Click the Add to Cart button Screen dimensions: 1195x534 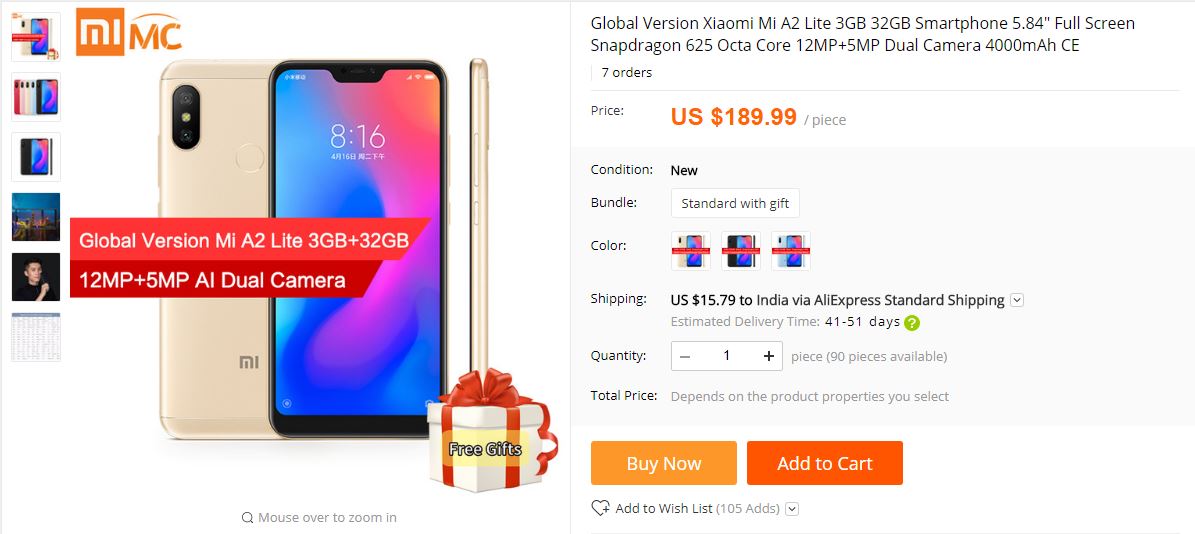(x=825, y=463)
